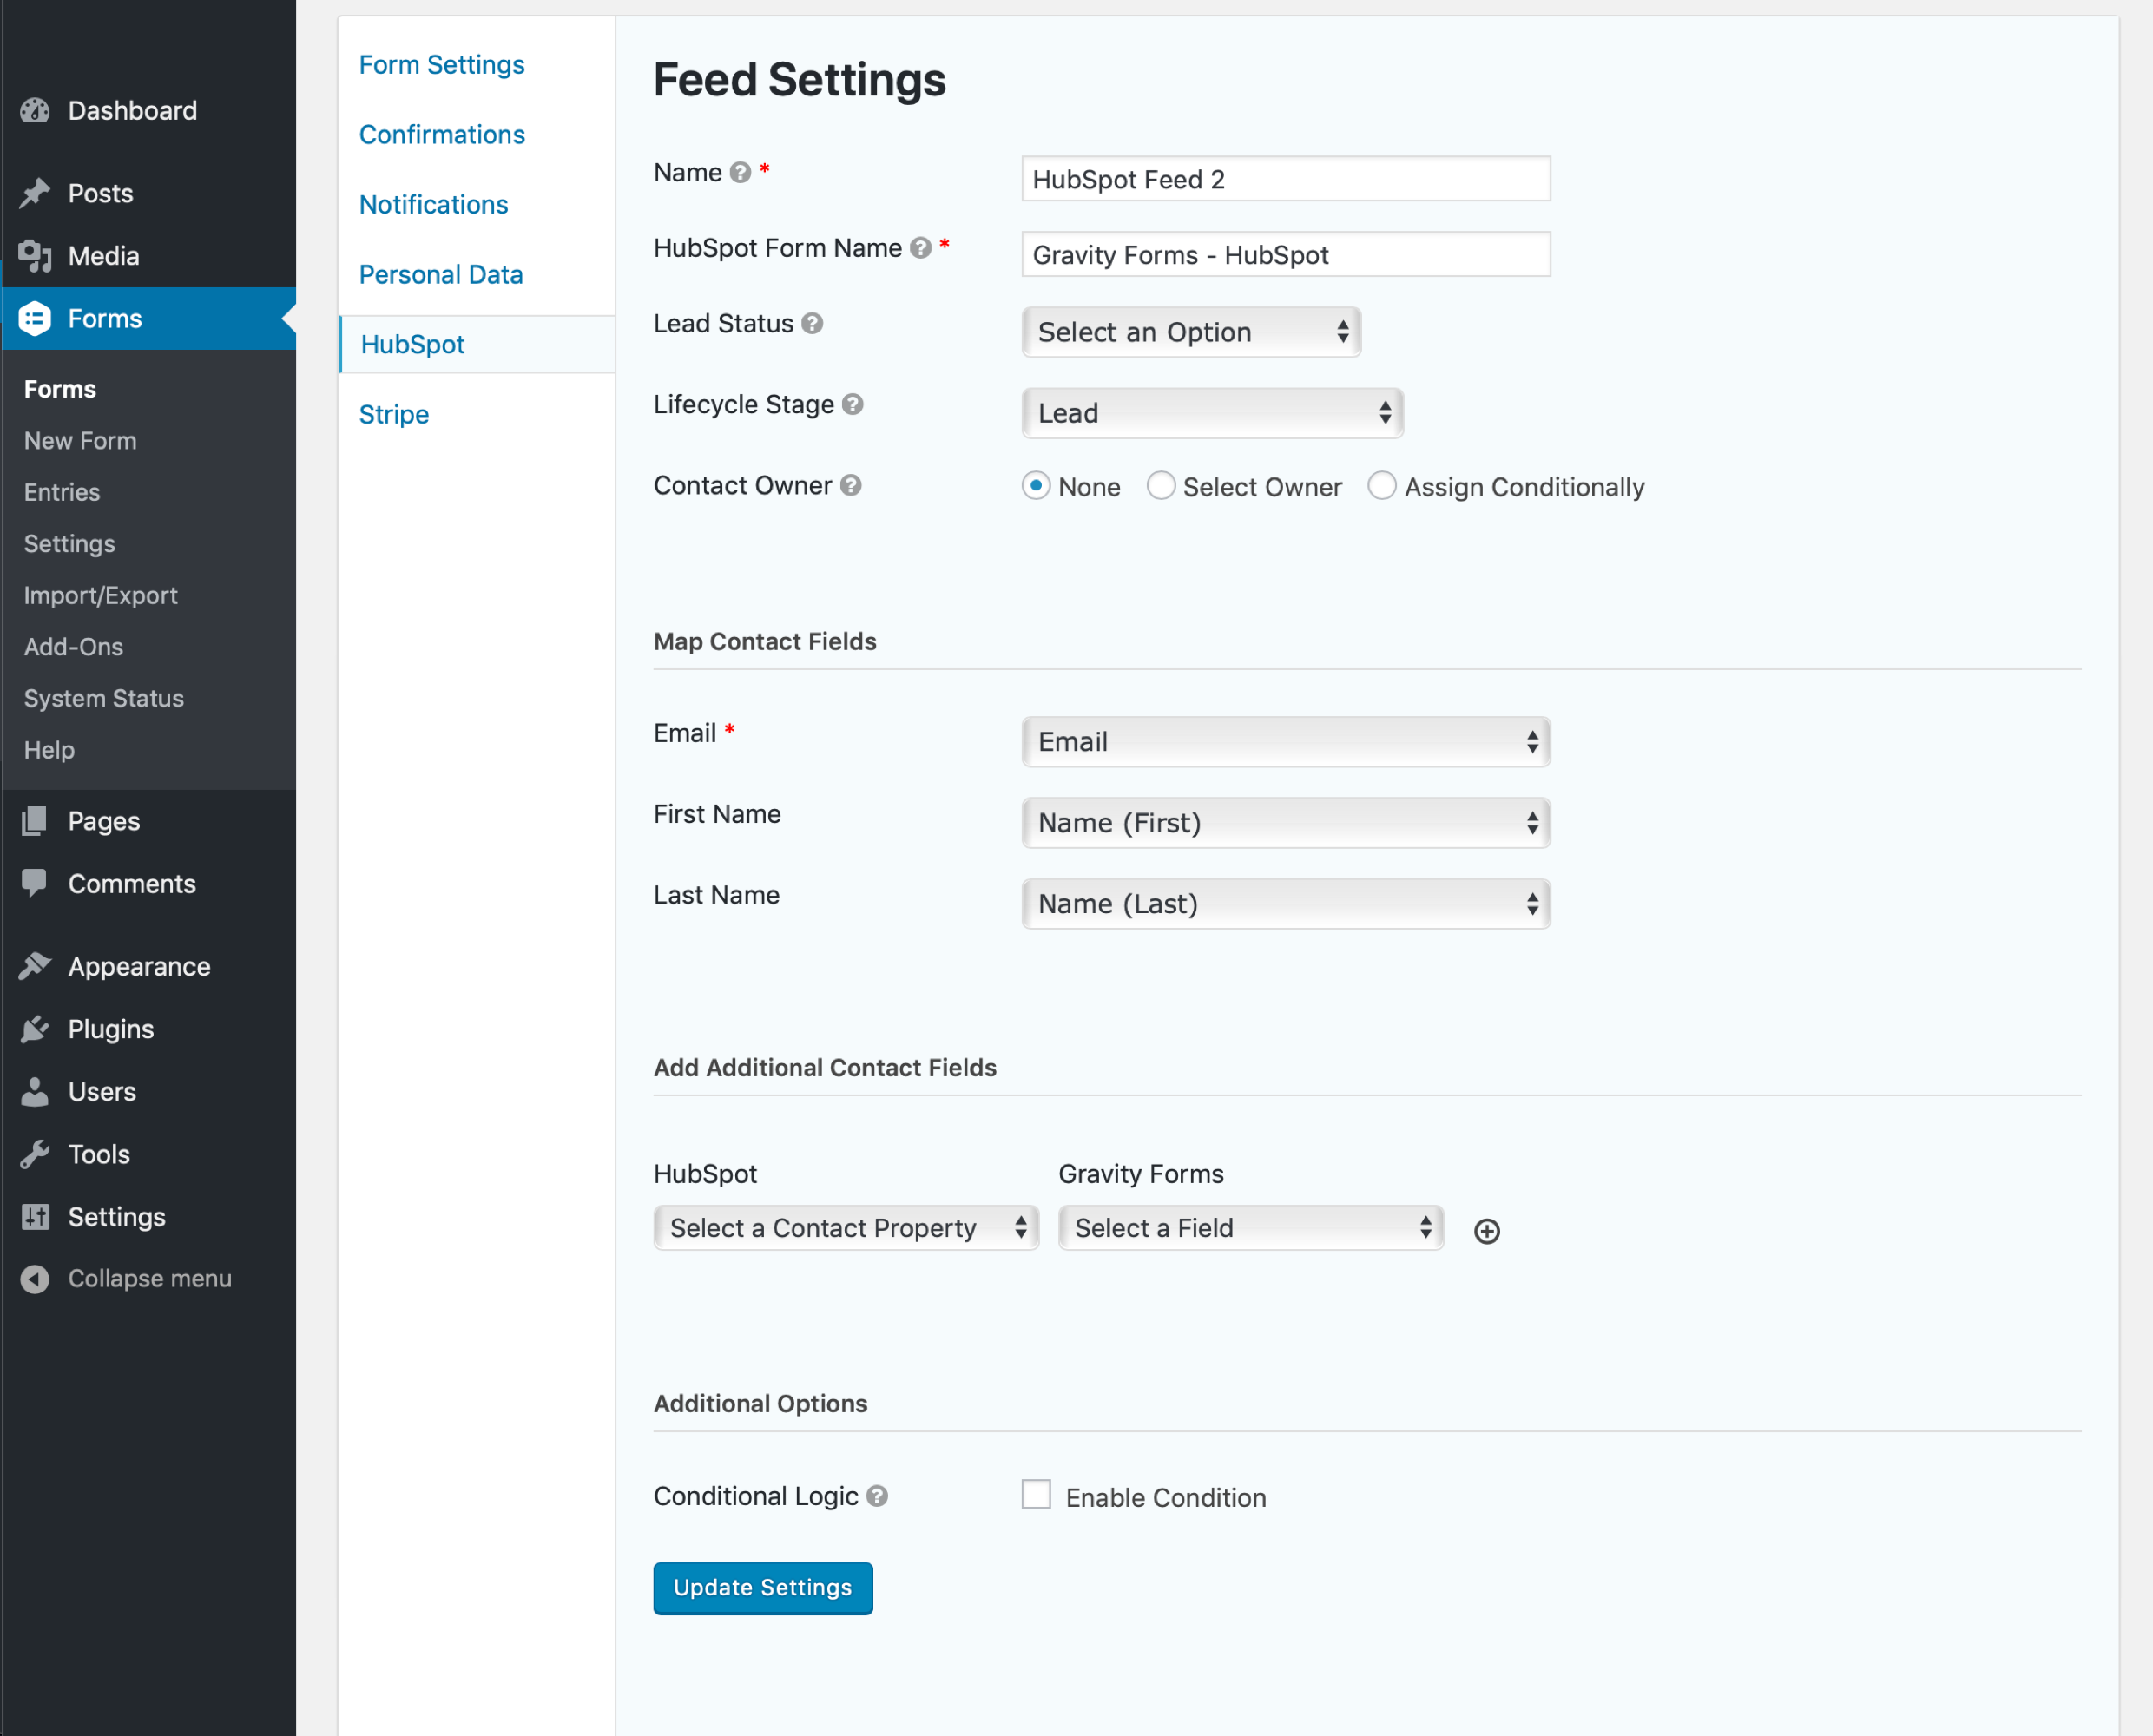This screenshot has height=1736, width=2153.
Task: Open the Lifecycle Stage help icon
Action: [852, 405]
